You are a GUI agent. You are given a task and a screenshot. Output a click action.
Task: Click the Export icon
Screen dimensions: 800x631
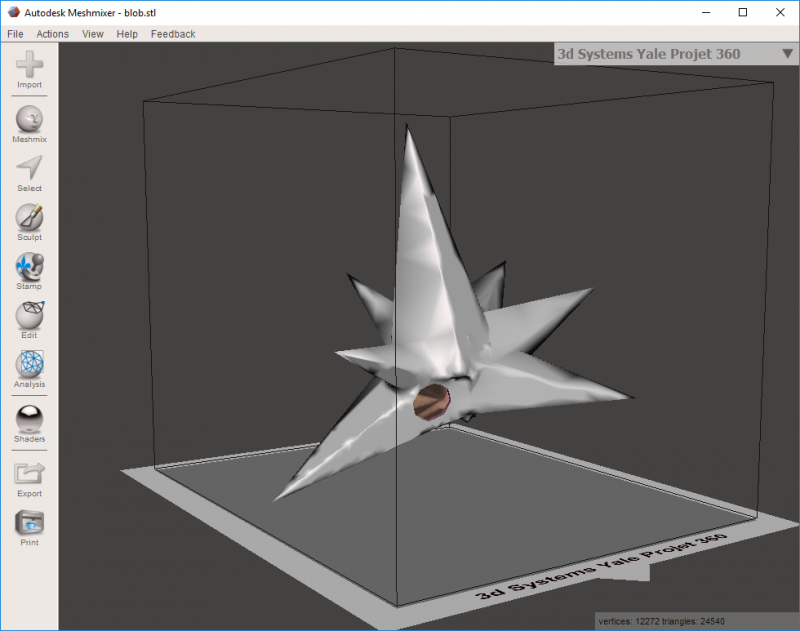pos(29,479)
